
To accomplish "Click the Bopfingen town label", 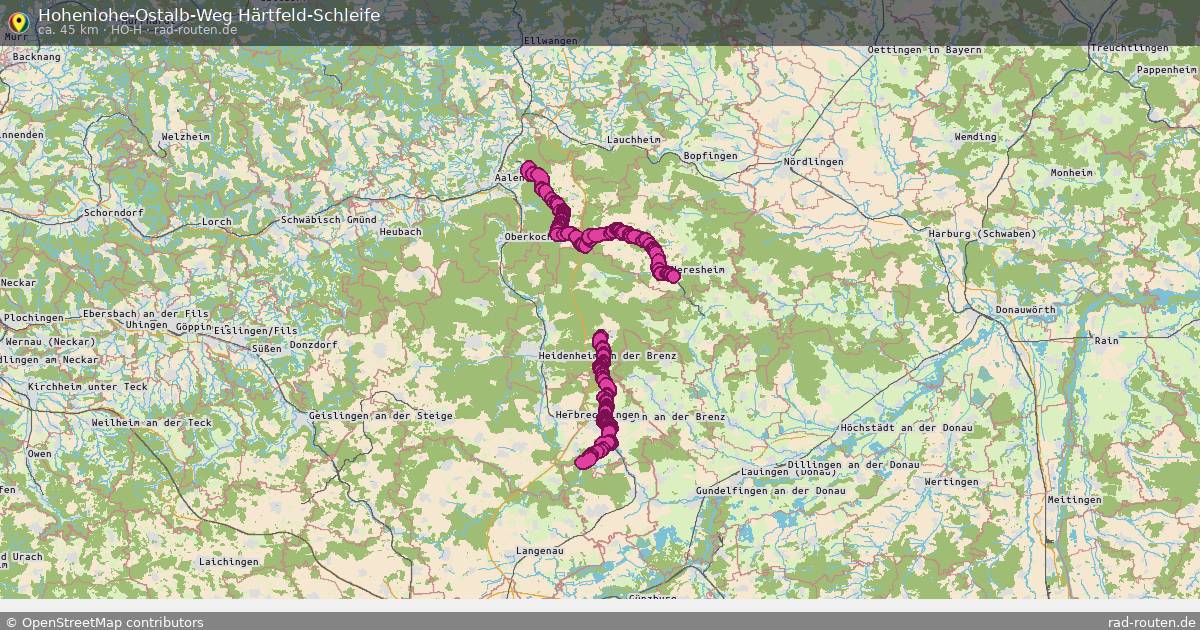I will coord(709,156).
